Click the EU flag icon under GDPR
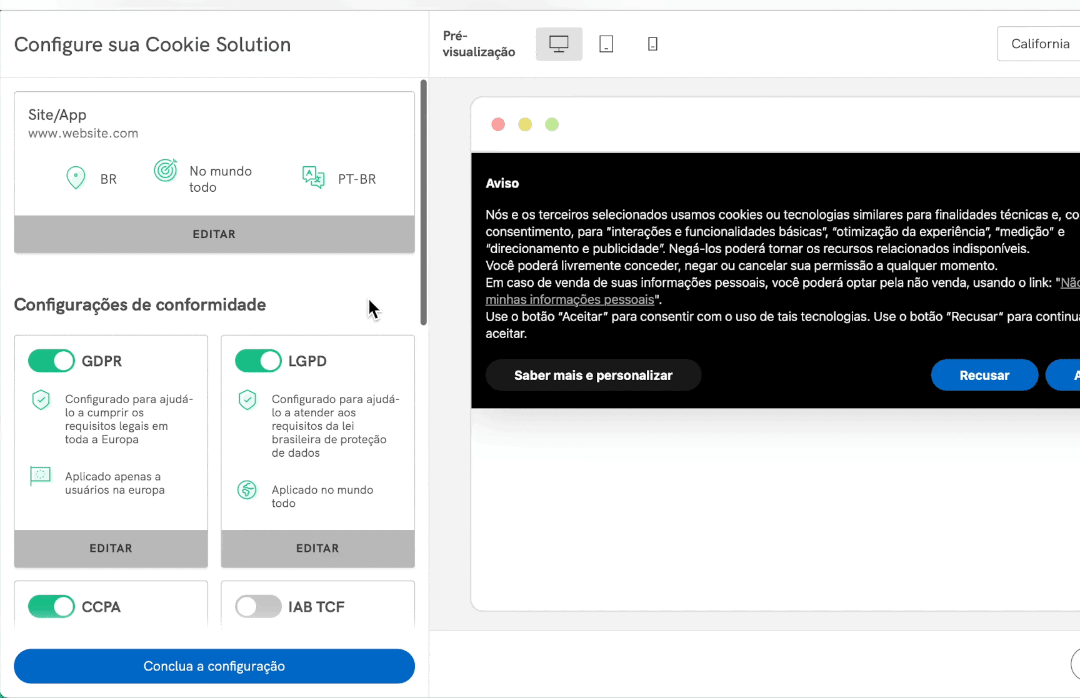 point(40,476)
